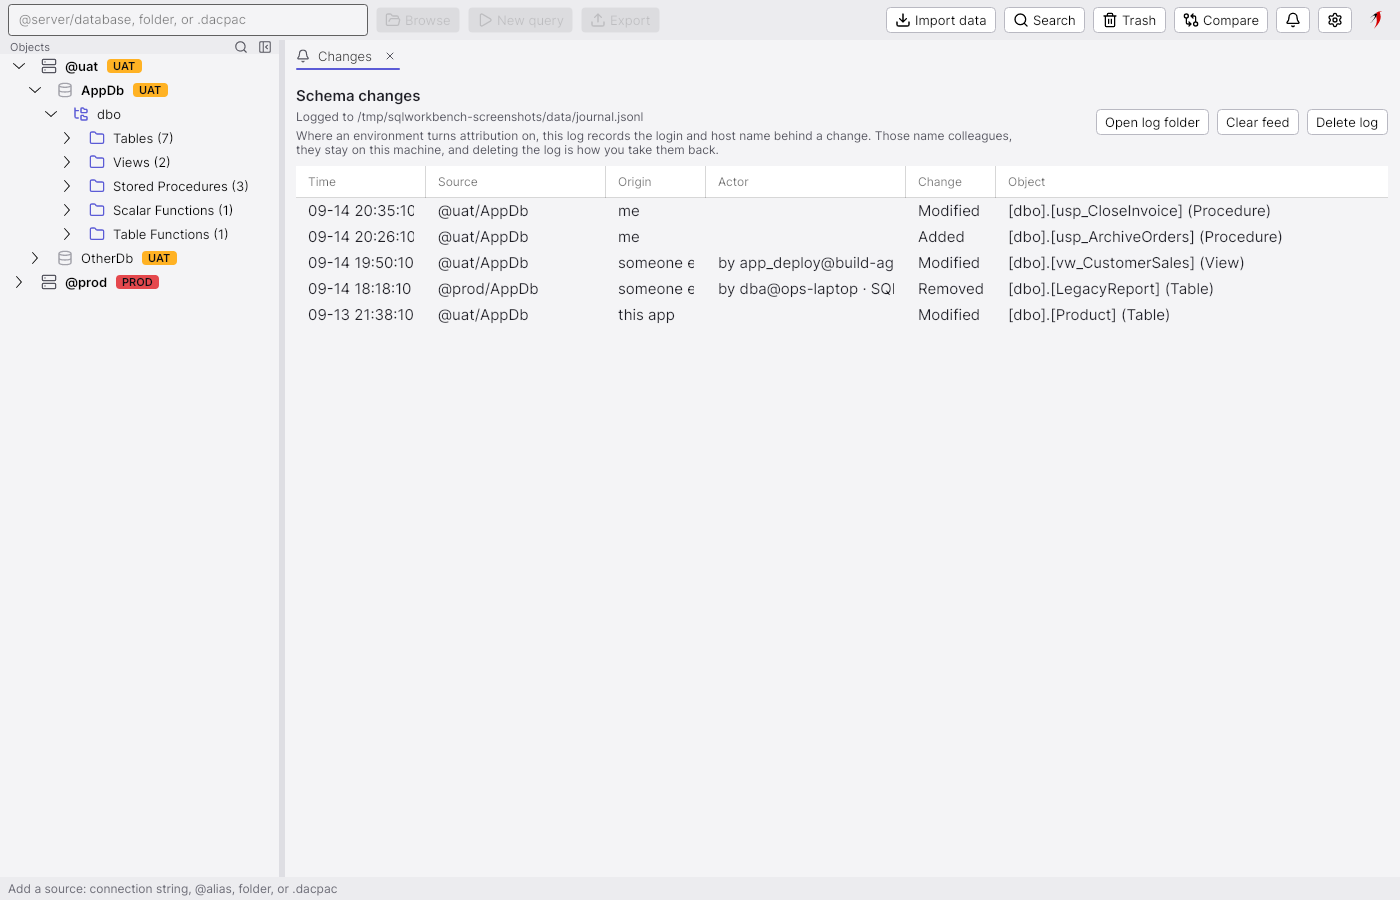Collapse the AppDb database node

click(35, 90)
